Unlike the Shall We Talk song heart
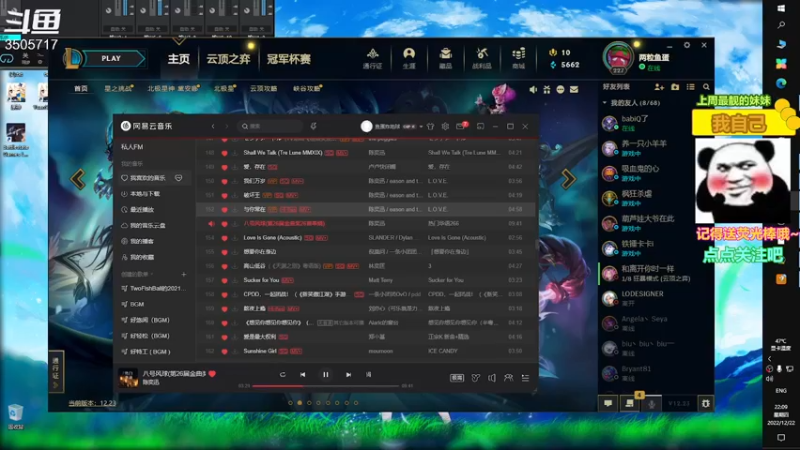 (224, 153)
